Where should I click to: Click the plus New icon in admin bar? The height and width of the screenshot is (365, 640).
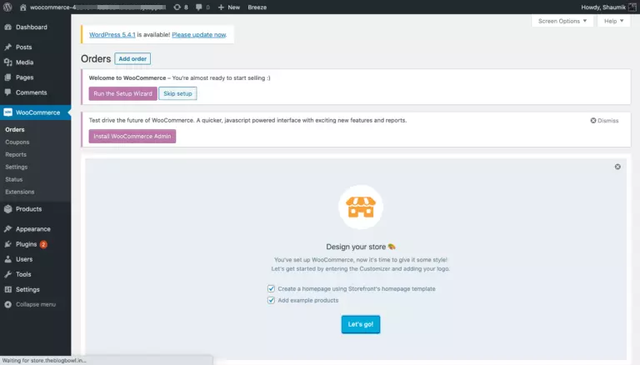221,7
